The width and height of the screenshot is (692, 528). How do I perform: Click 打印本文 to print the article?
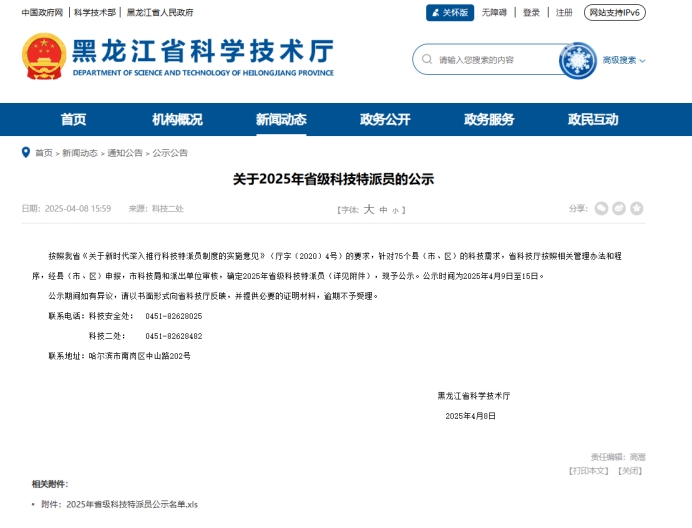click(588, 470)
